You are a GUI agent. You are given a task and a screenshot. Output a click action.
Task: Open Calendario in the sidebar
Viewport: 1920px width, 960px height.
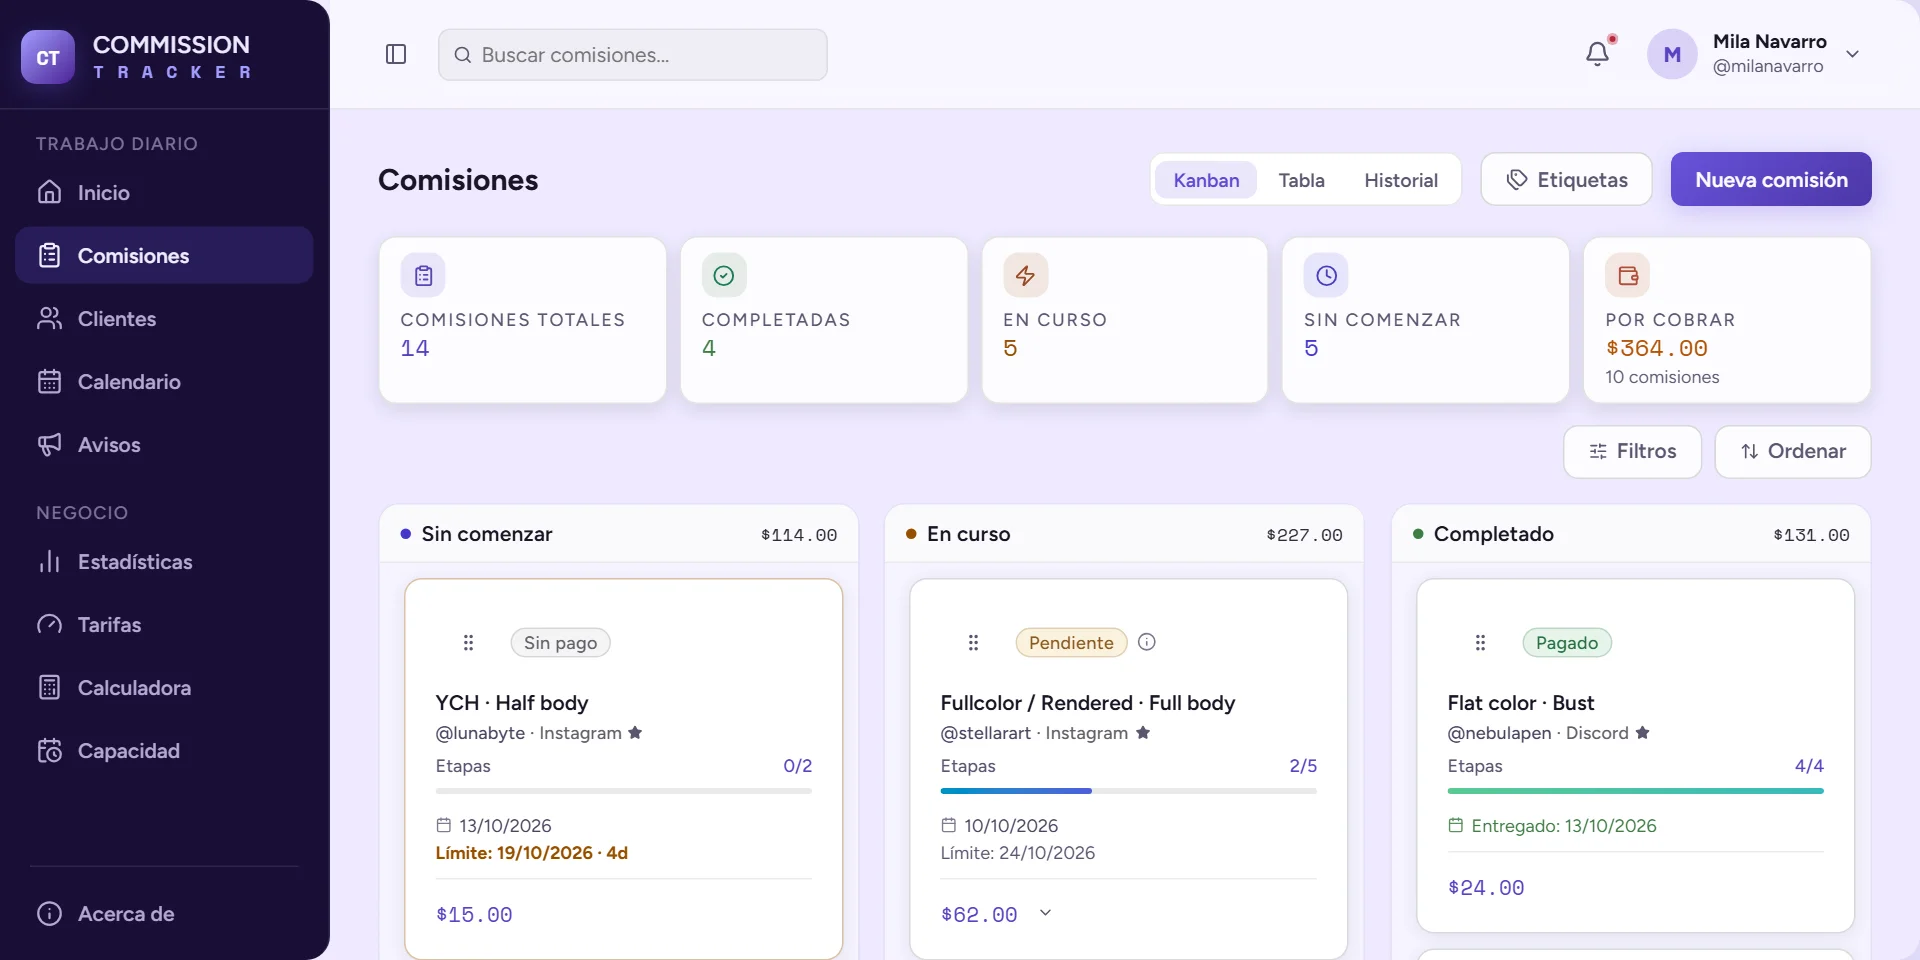[164, 382]
